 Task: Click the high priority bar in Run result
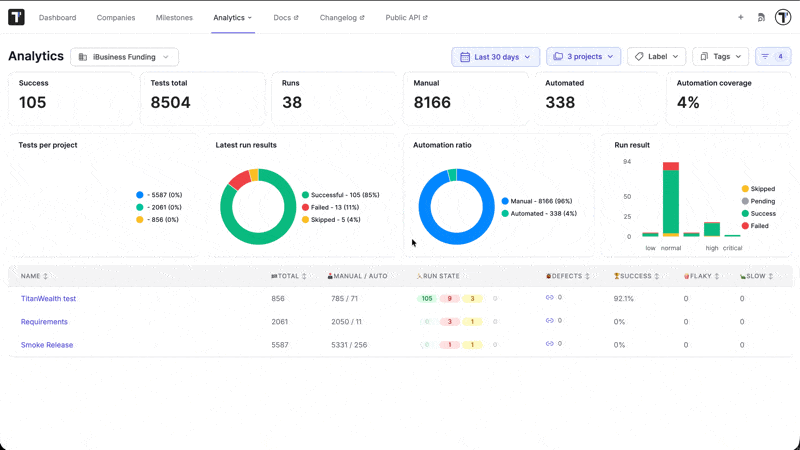tap(712, 229)
